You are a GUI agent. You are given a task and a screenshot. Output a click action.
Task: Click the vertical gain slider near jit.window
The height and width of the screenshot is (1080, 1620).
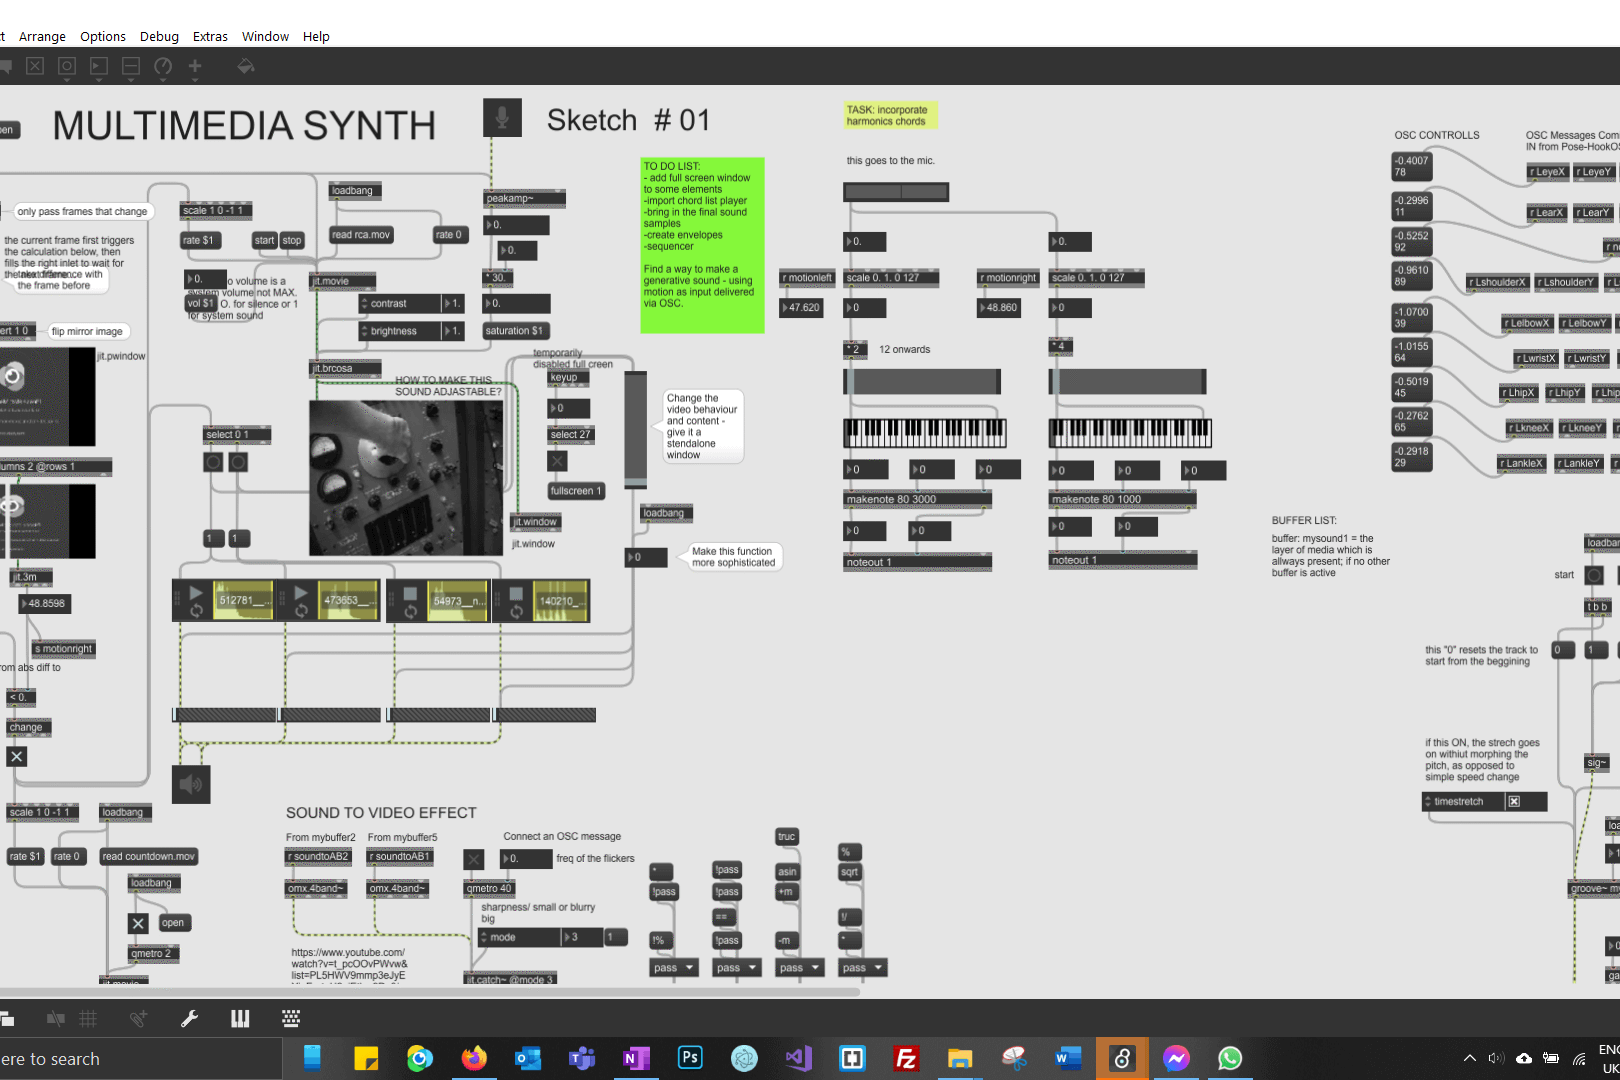[x=635, y=430]
